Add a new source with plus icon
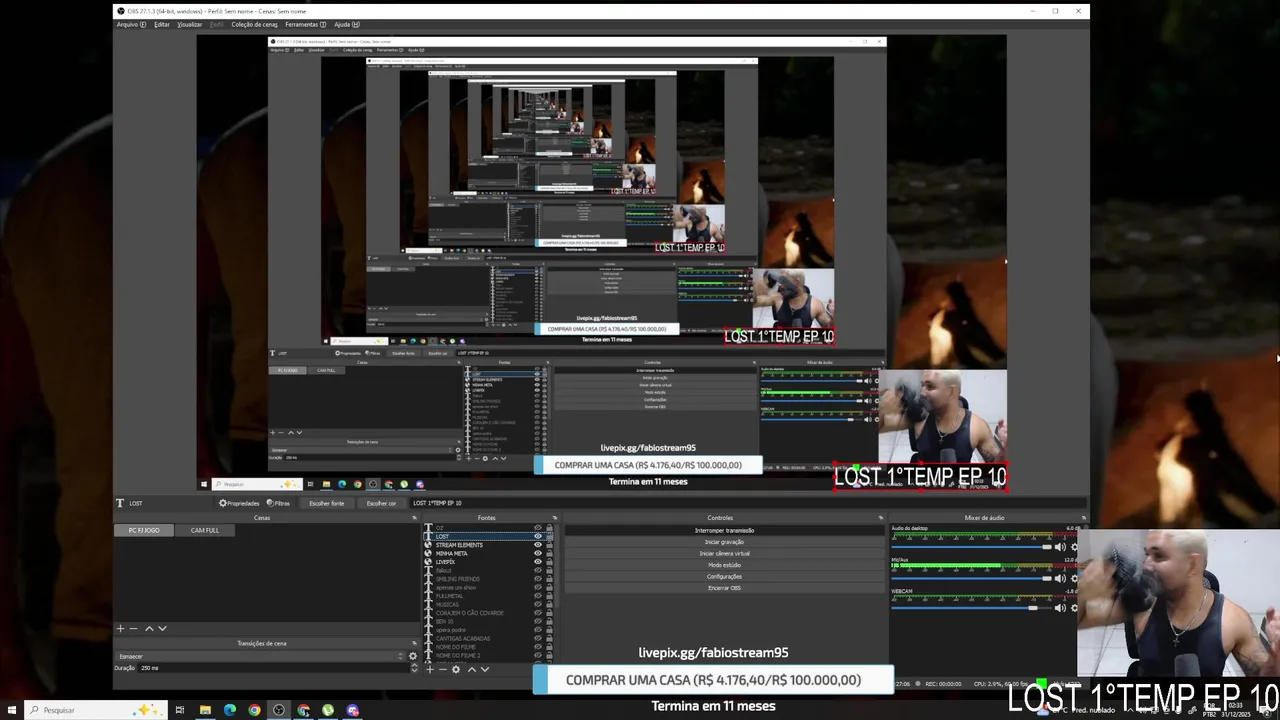 (430, 669)
